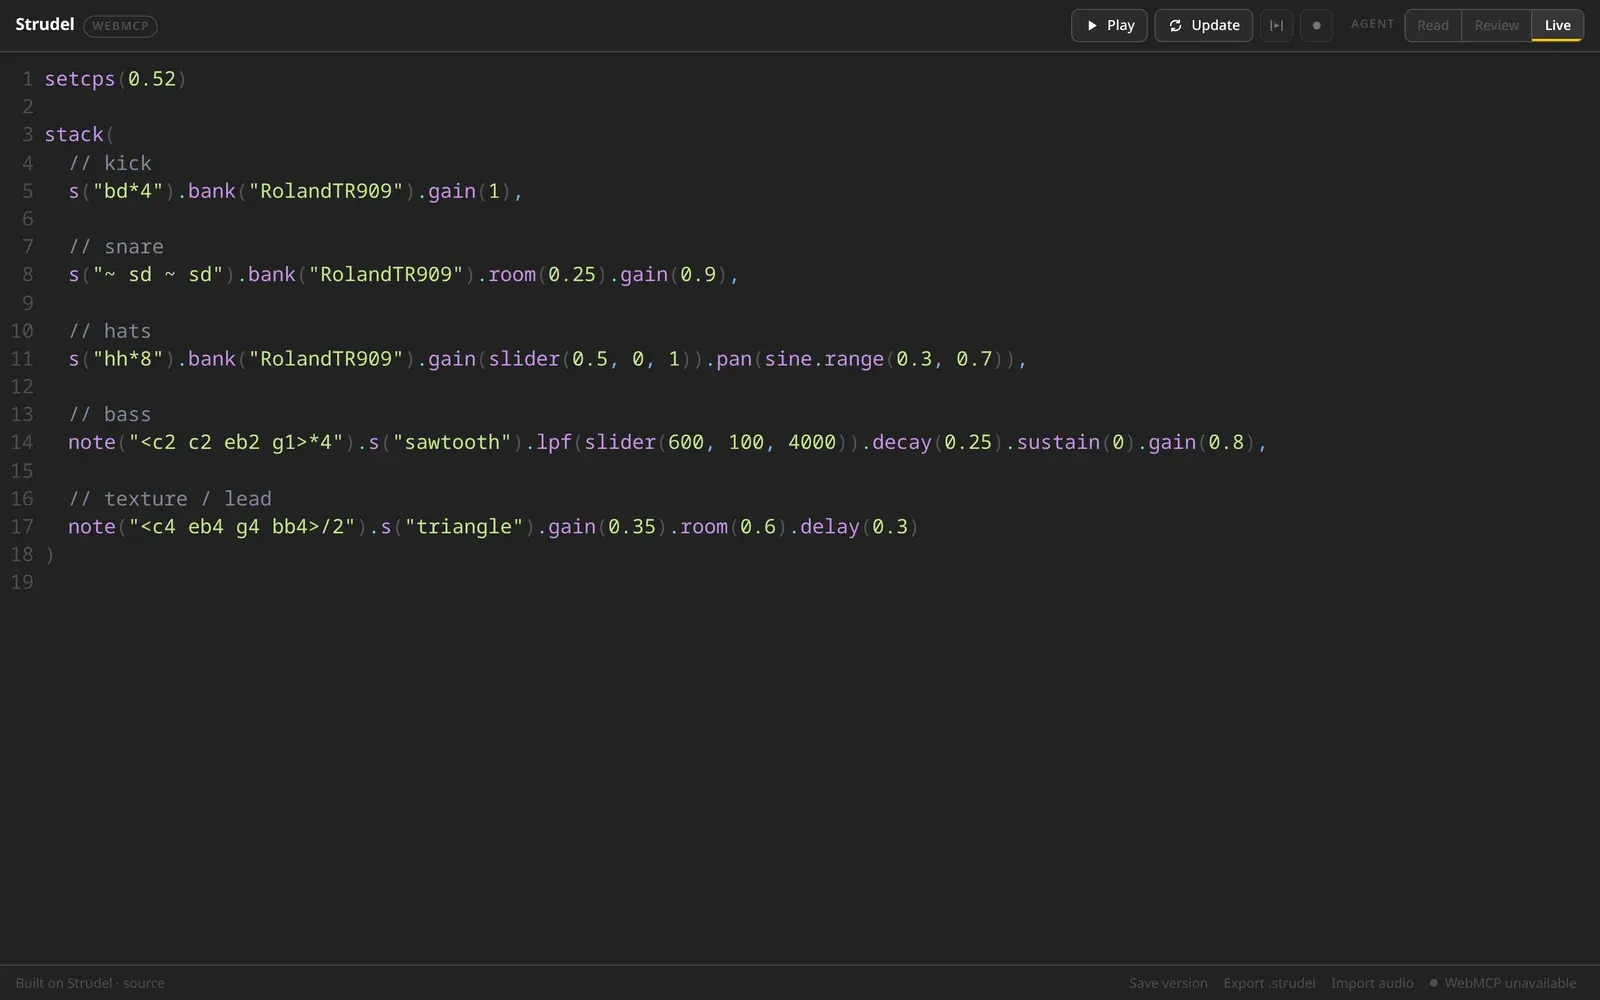Click the record dot icon
The image size is (1600, 1000).
[x=1316, y=25]
